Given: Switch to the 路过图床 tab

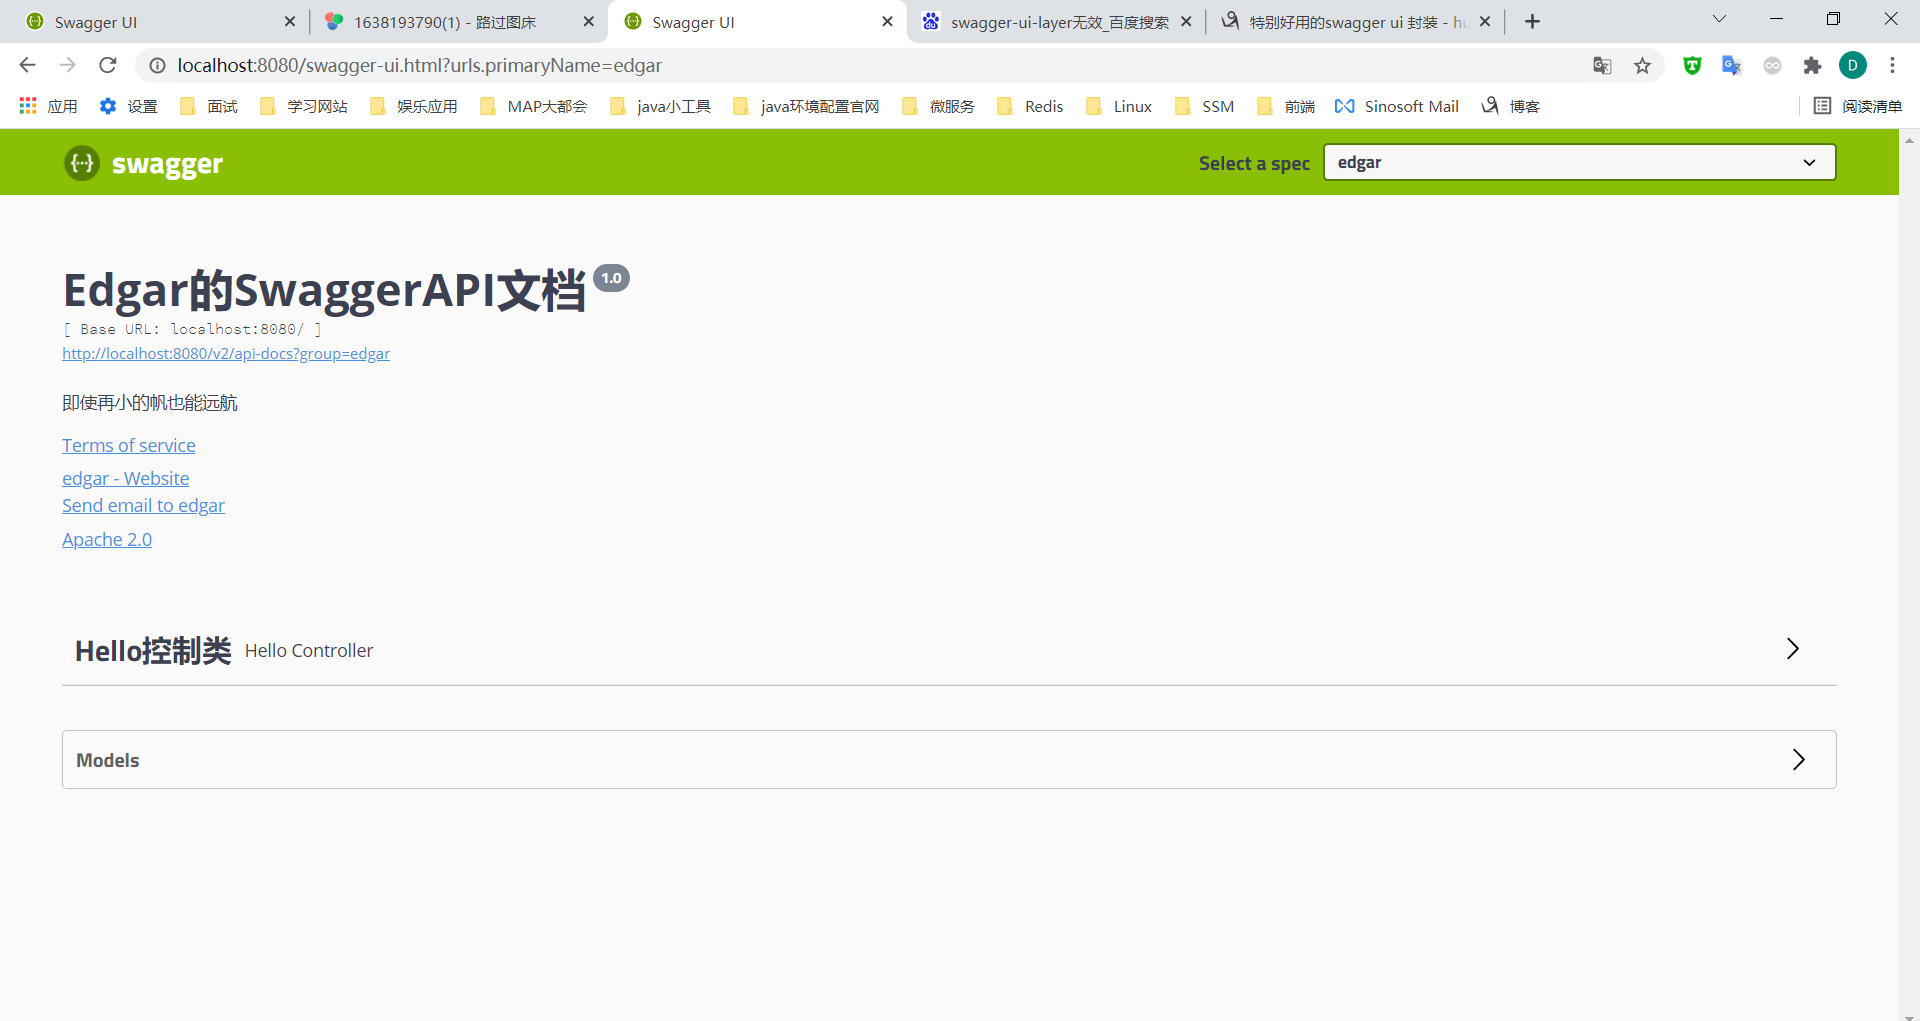Looking at the screenshot, I should tap(445, 22).
